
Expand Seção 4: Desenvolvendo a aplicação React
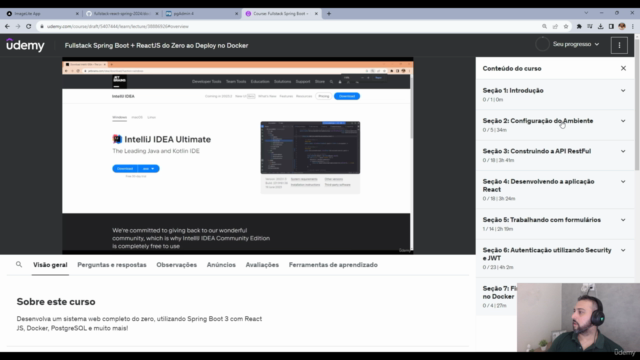(x=555, y=189)
